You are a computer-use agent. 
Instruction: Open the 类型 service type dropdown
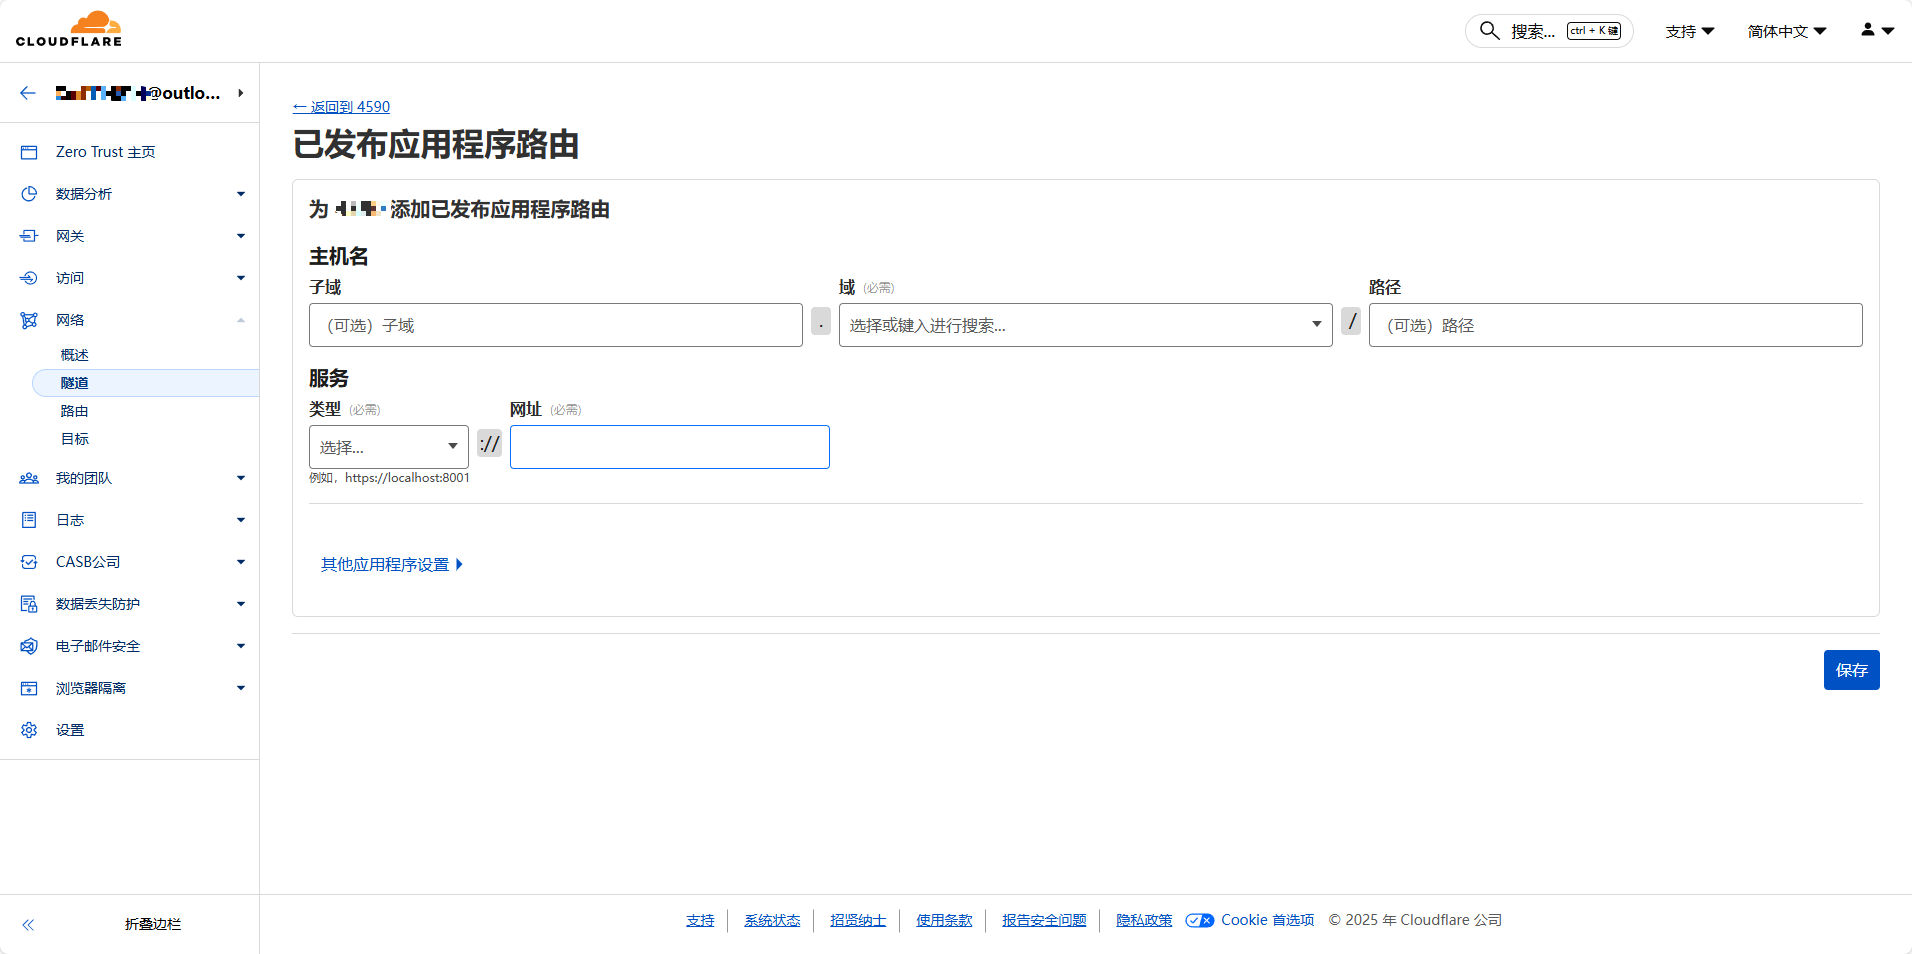388,447
